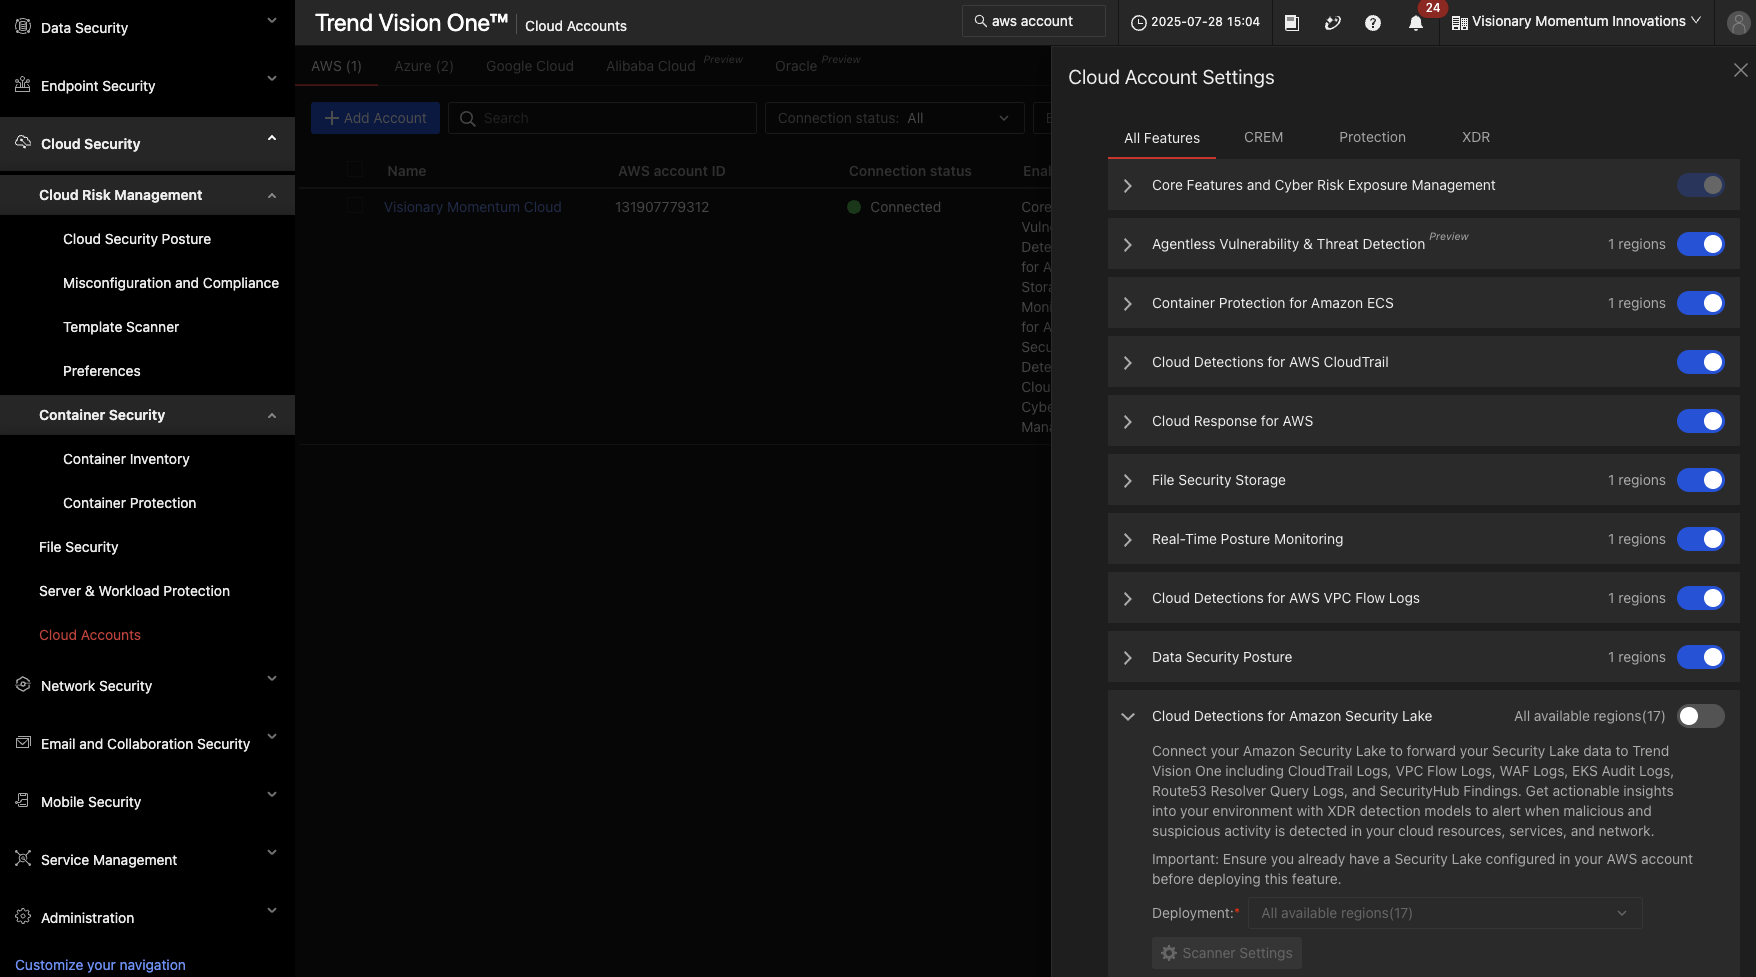Open the Deployment regions dropdown
Screen dimensions: 1756x977
(1444, 913)
